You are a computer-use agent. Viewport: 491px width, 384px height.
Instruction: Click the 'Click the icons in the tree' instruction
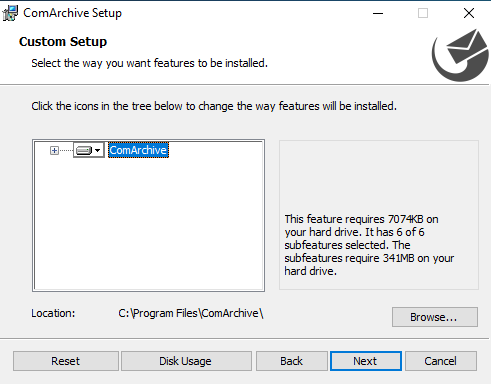pos(214,106)
